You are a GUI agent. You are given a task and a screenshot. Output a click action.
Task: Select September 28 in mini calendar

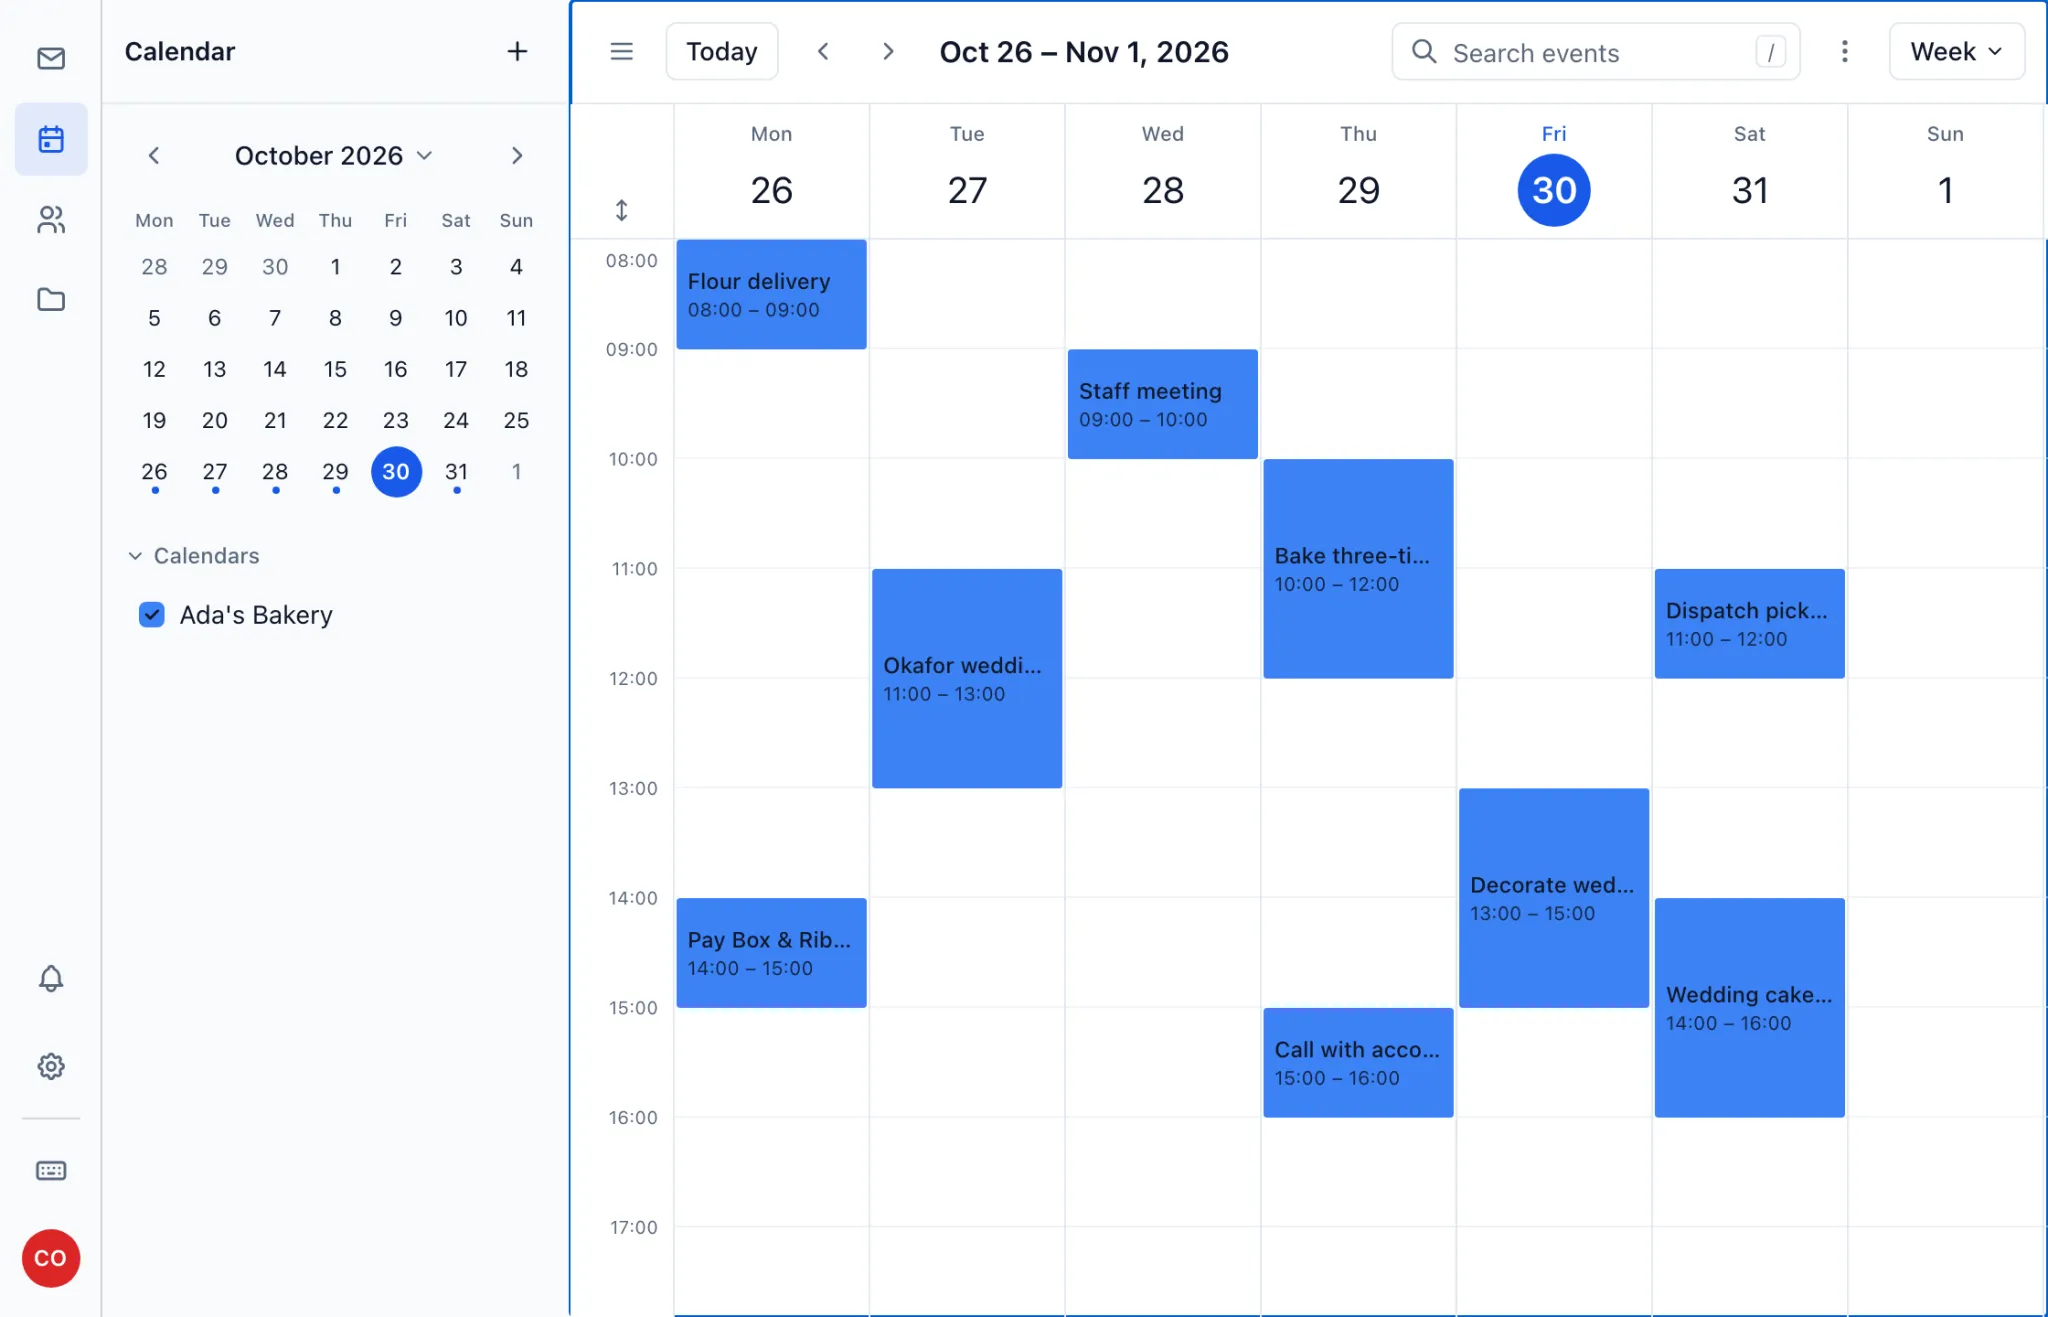(154, 266)
